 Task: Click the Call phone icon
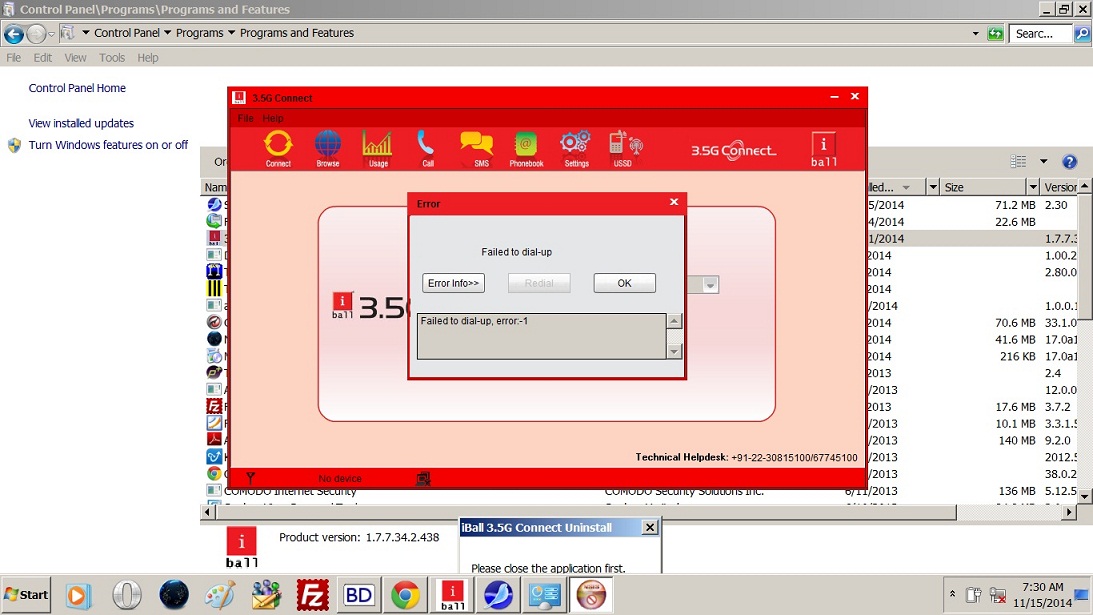pyautogui.click(x=427, y=146)
